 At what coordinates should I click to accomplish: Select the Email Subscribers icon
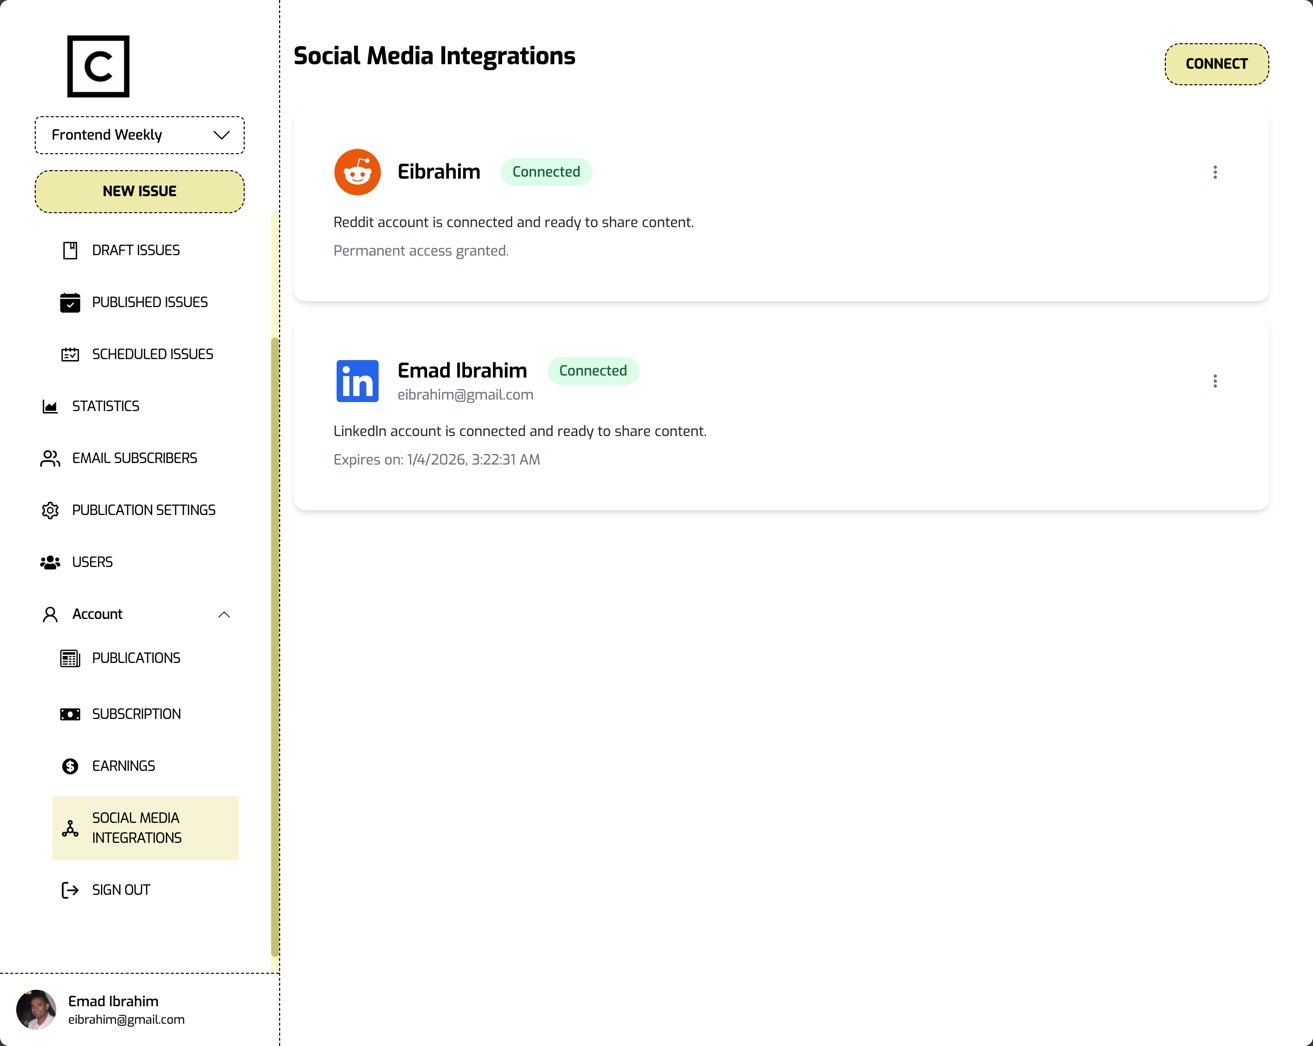tap(50, 458)
